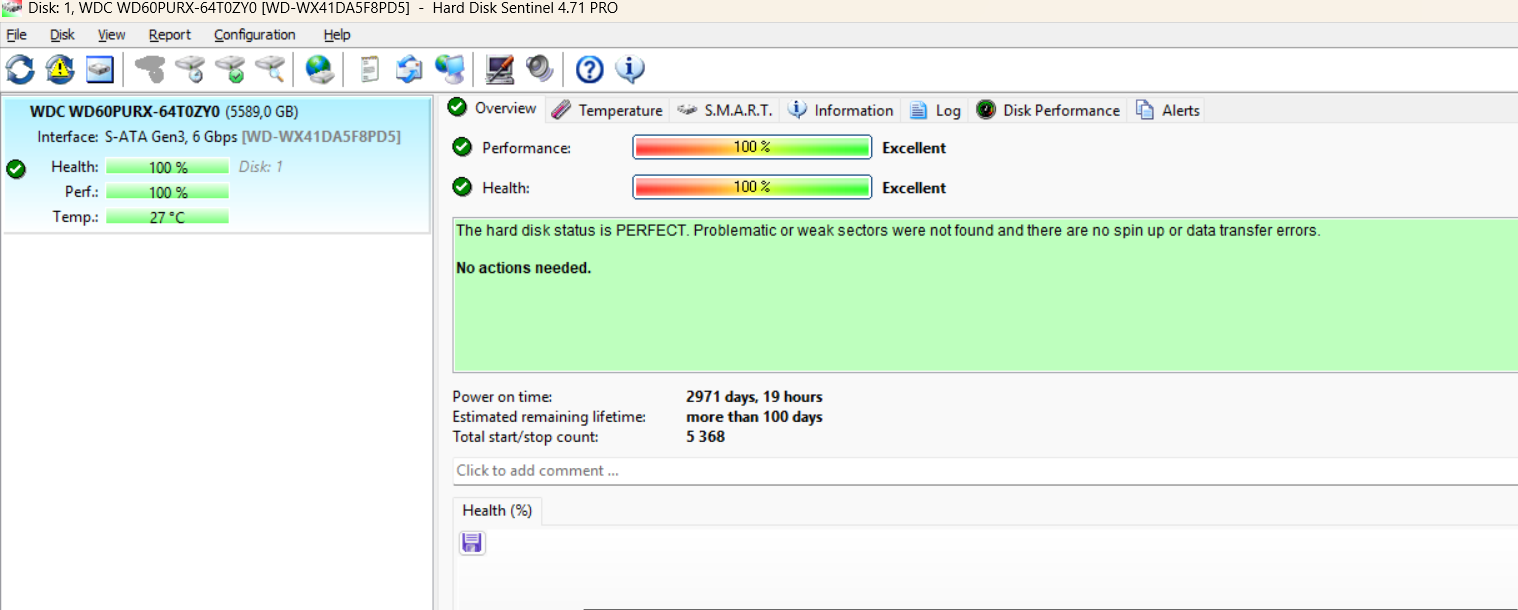This screenshot has height=610, width=1518.
Task: Click the 'Click to add comment' field
Action: click(x=985, y=470)
